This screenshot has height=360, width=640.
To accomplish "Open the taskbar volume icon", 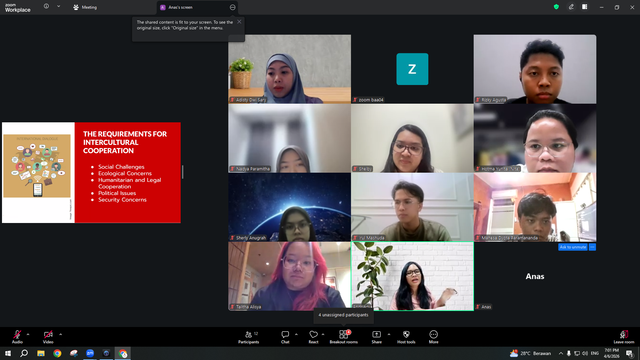I will coord(585,353).
